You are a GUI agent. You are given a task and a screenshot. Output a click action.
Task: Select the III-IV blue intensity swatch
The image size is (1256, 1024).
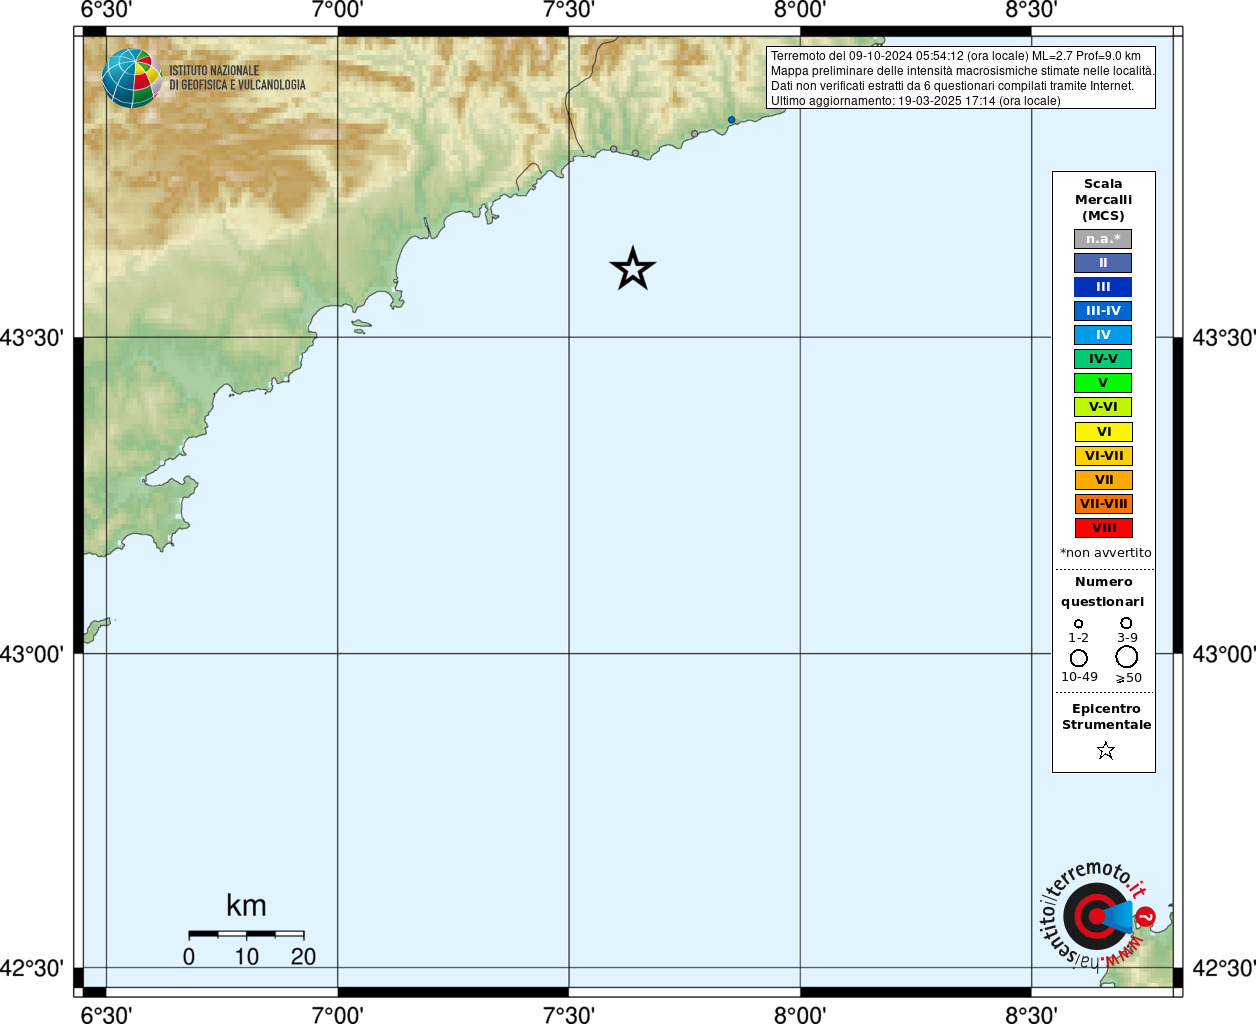[1103, 311]
